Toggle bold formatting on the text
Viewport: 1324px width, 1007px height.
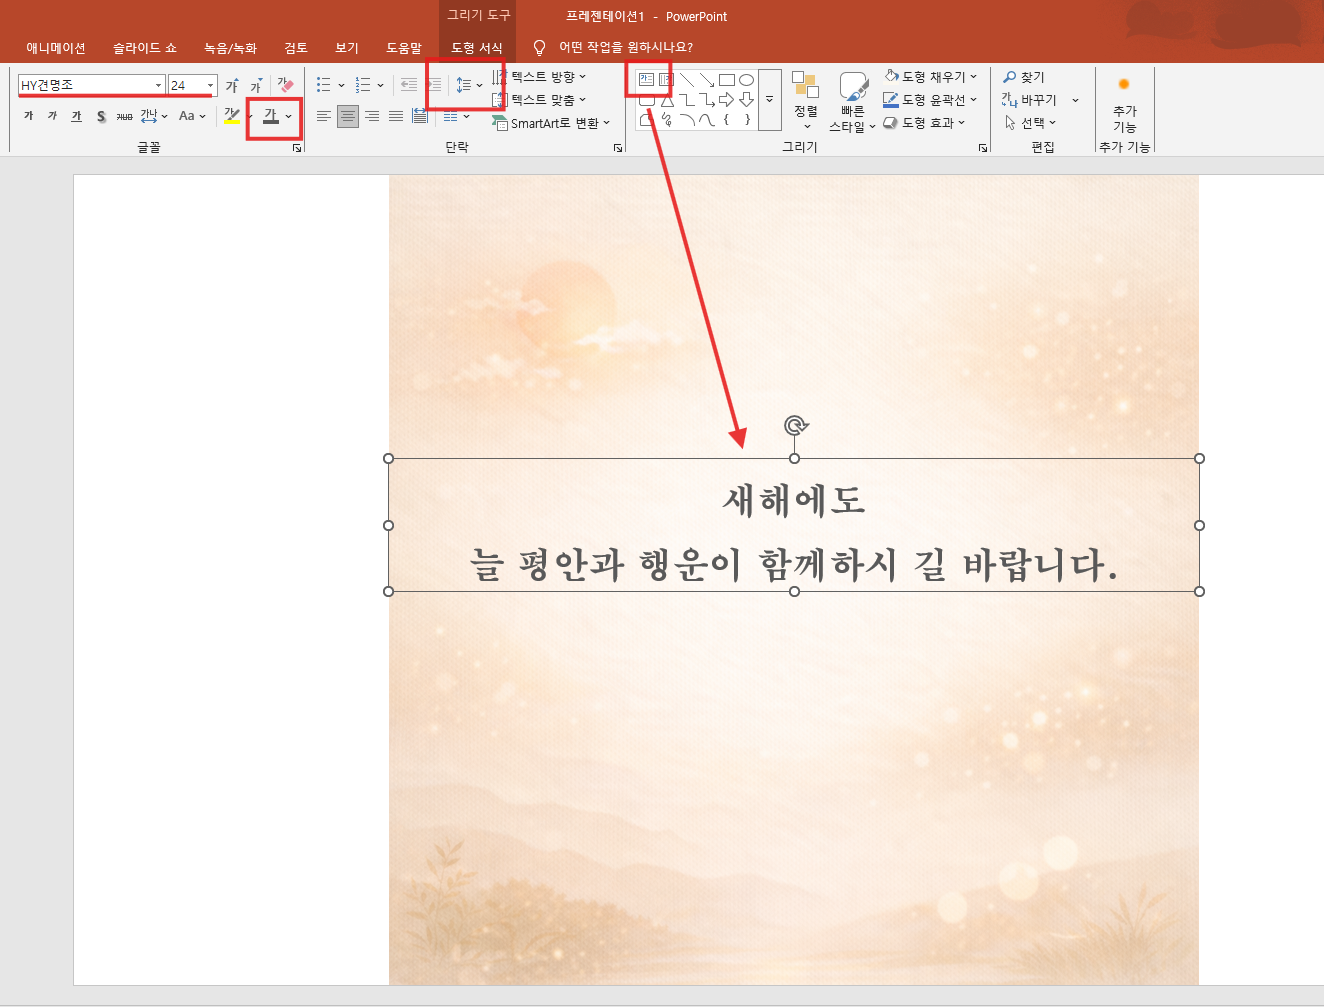[x=28, y=115]
